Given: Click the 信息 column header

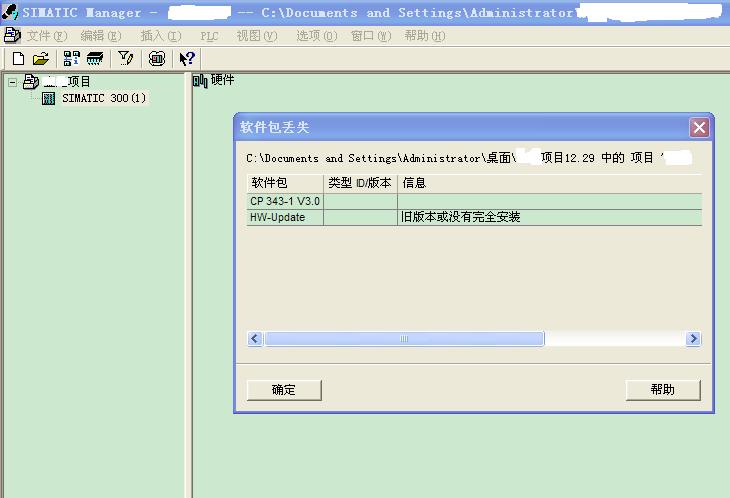Looking at the screenshot, I should 549,183.
